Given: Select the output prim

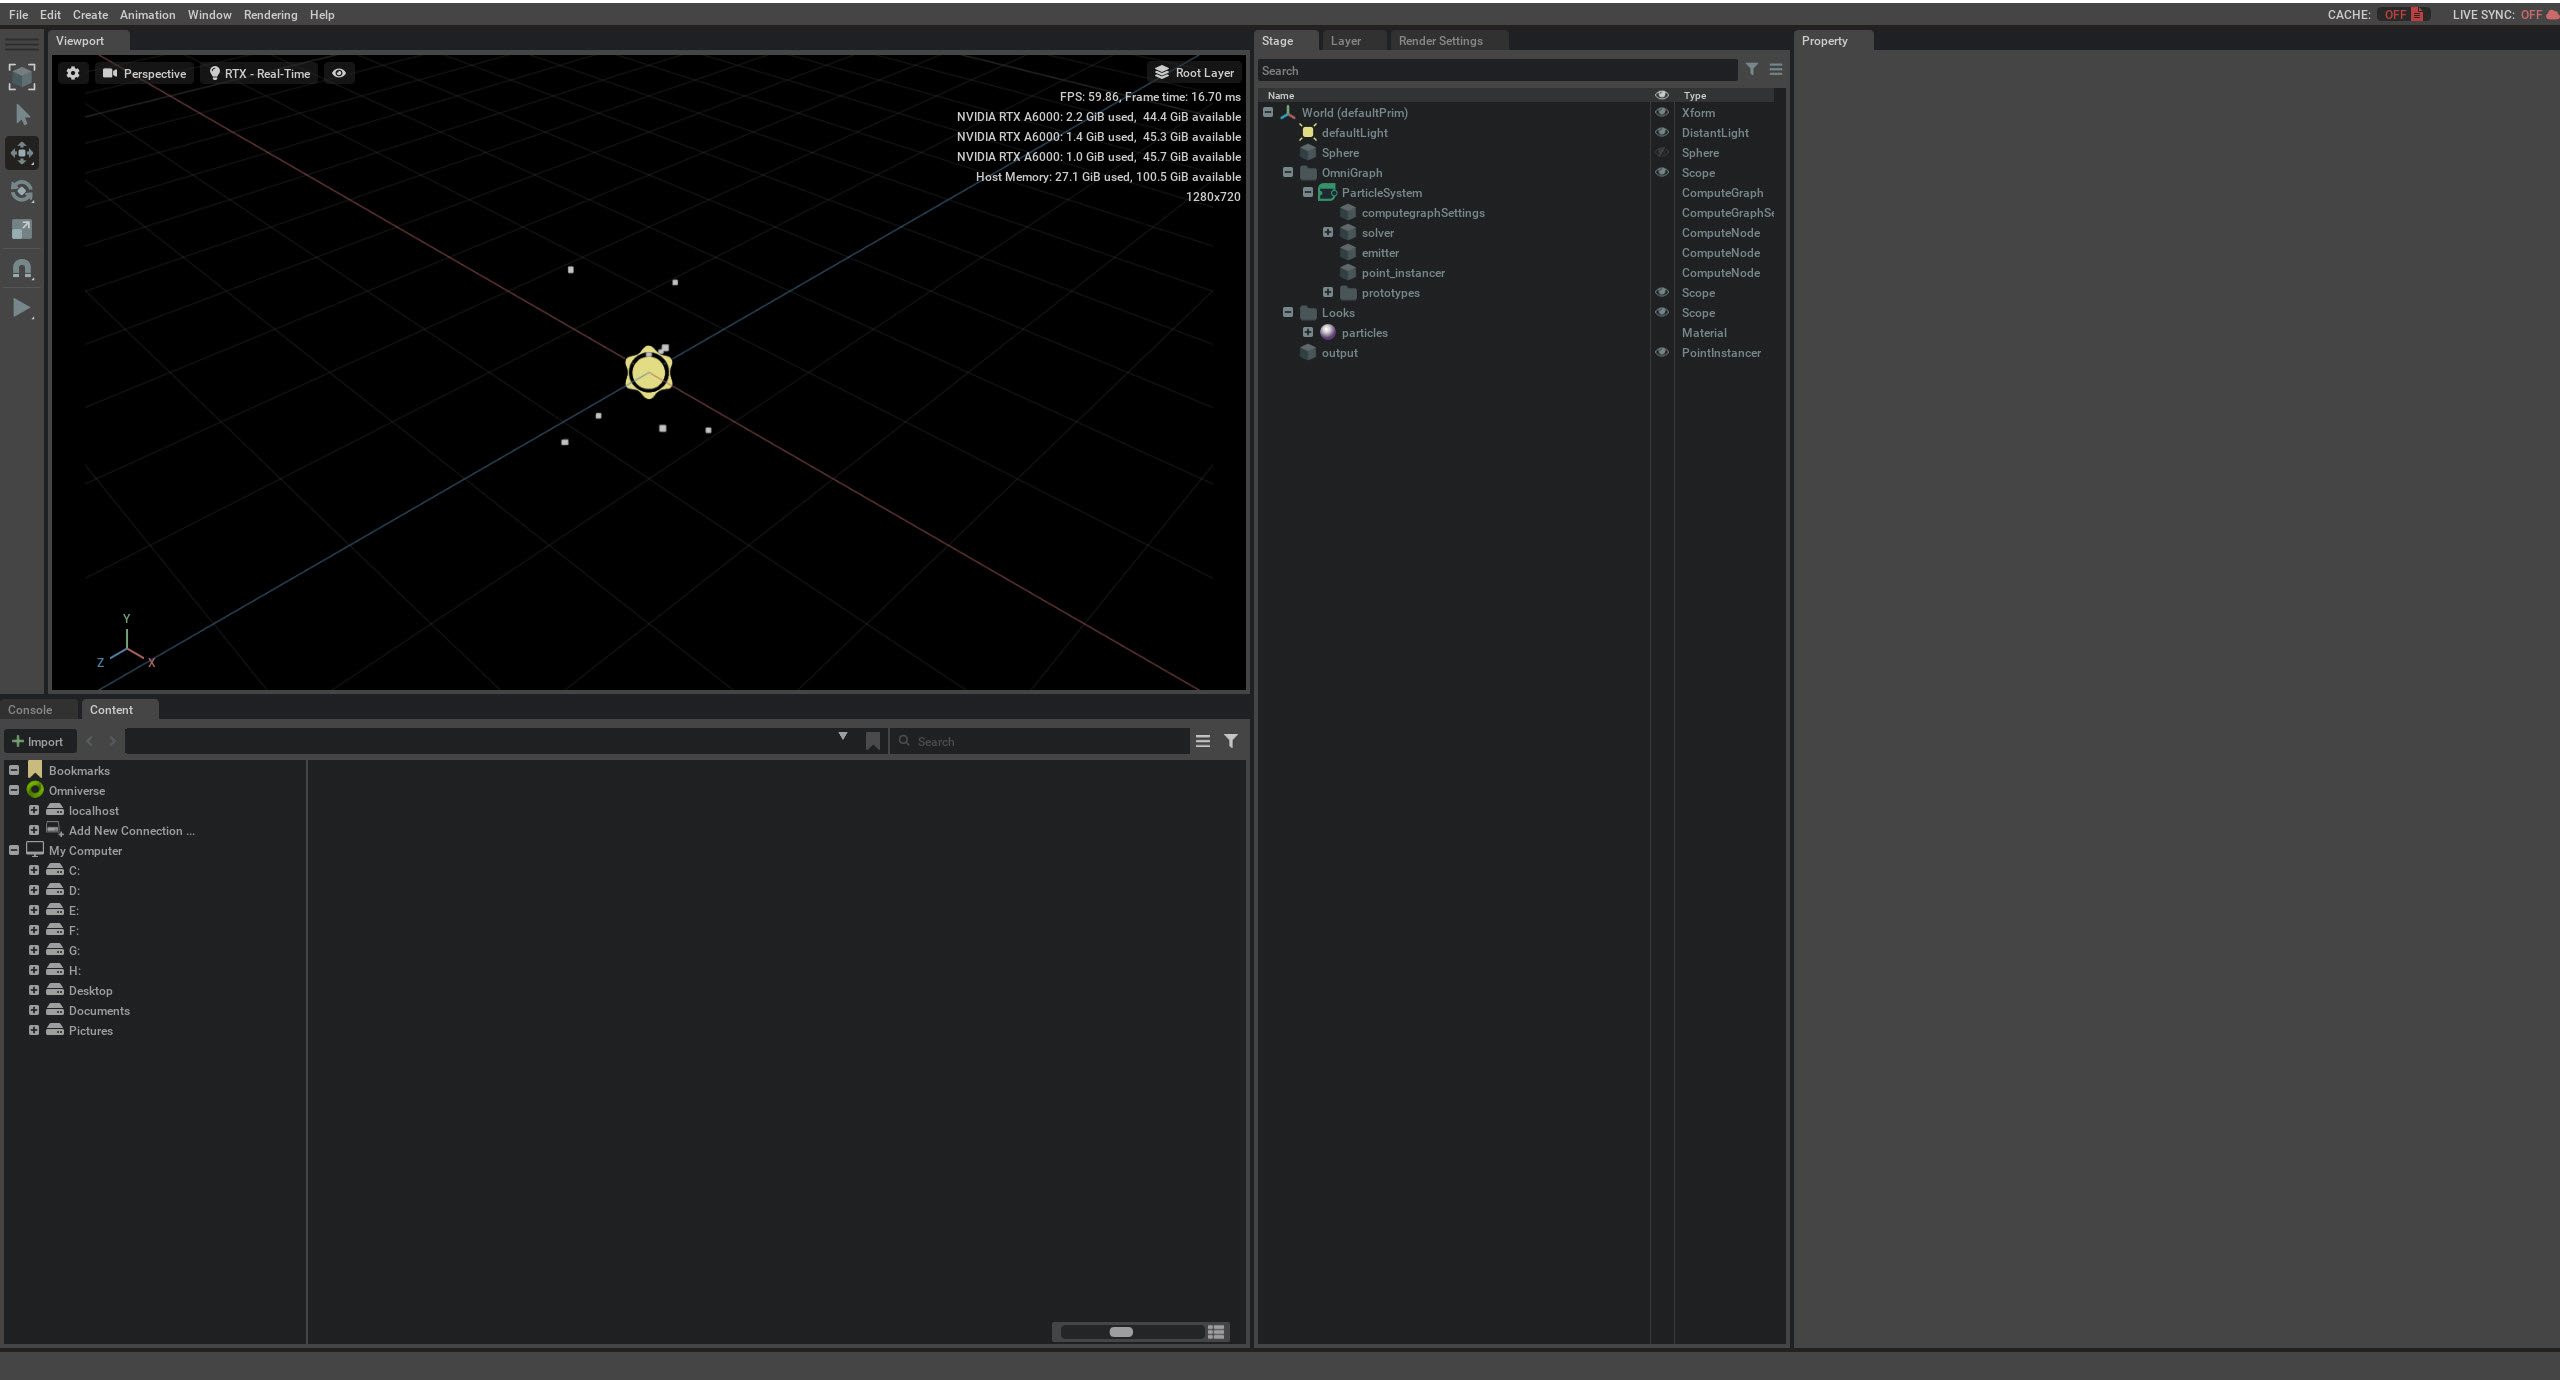Looking at the screenshot, I should tap(1340, 353).
